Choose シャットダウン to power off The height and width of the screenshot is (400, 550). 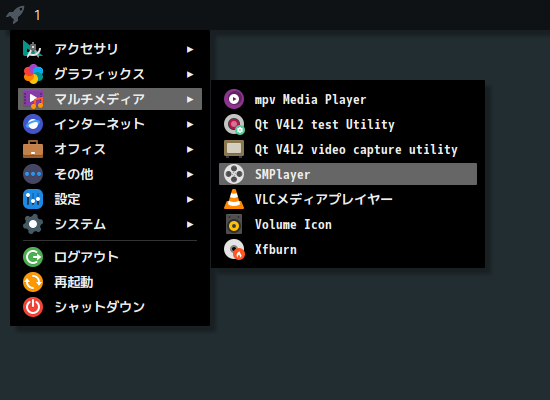[x=110, y=307]
